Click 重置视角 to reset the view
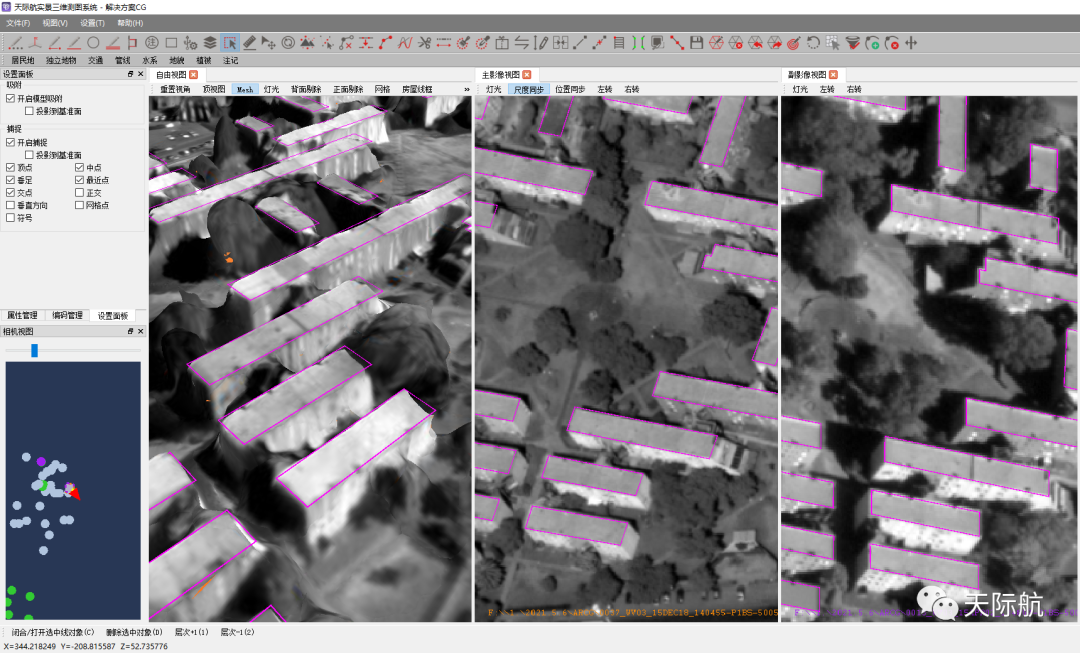1080x653 pixels. [x=175, y=89]
